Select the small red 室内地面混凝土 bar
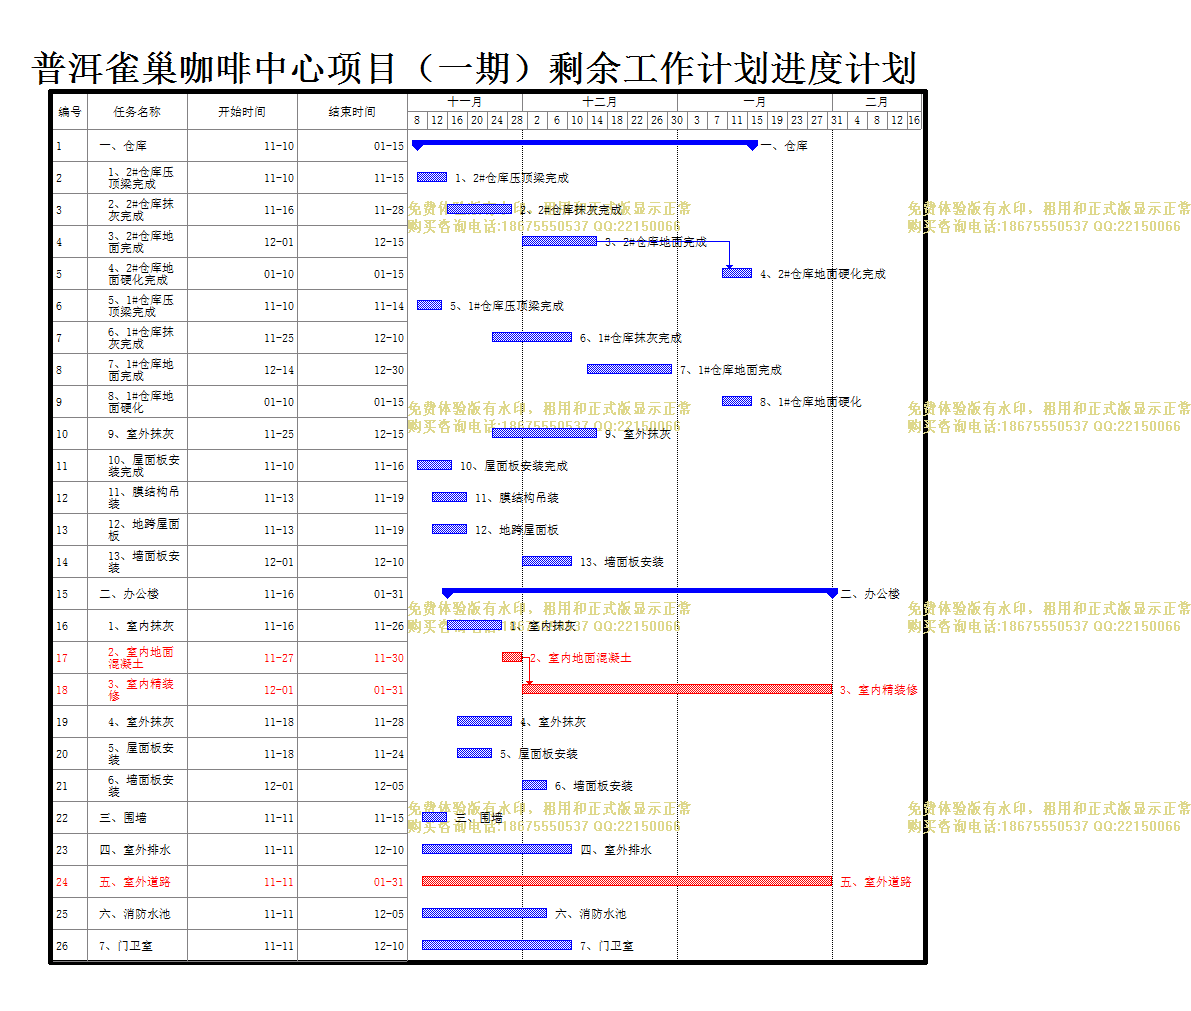1191x1011 pixels. tap(512, 657)
